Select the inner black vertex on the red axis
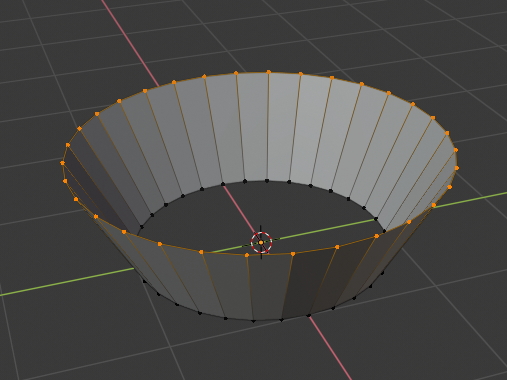507x380 pixels. (x=223, y=184)
